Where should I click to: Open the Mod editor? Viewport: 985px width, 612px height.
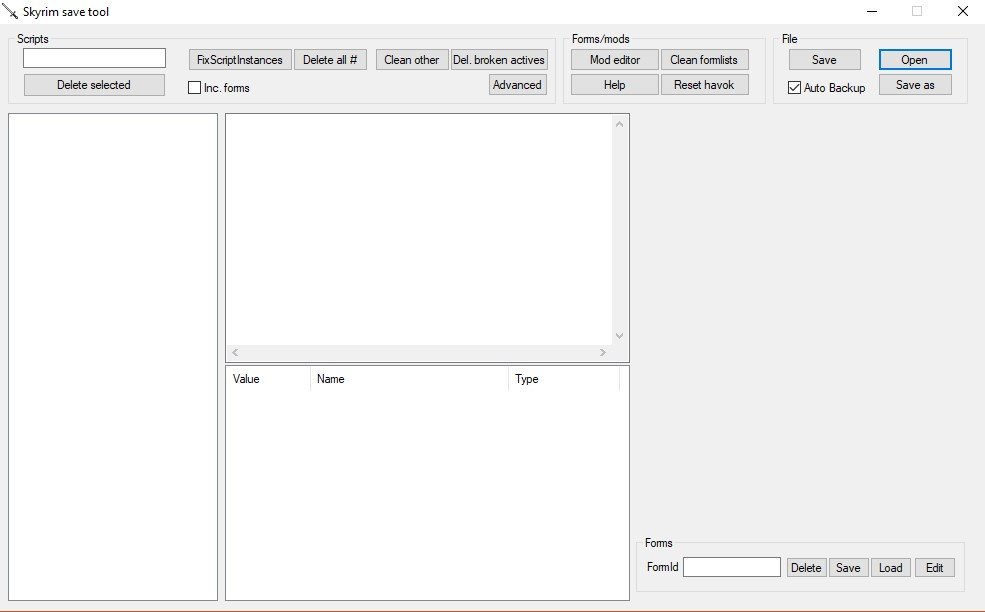(615, 60)
